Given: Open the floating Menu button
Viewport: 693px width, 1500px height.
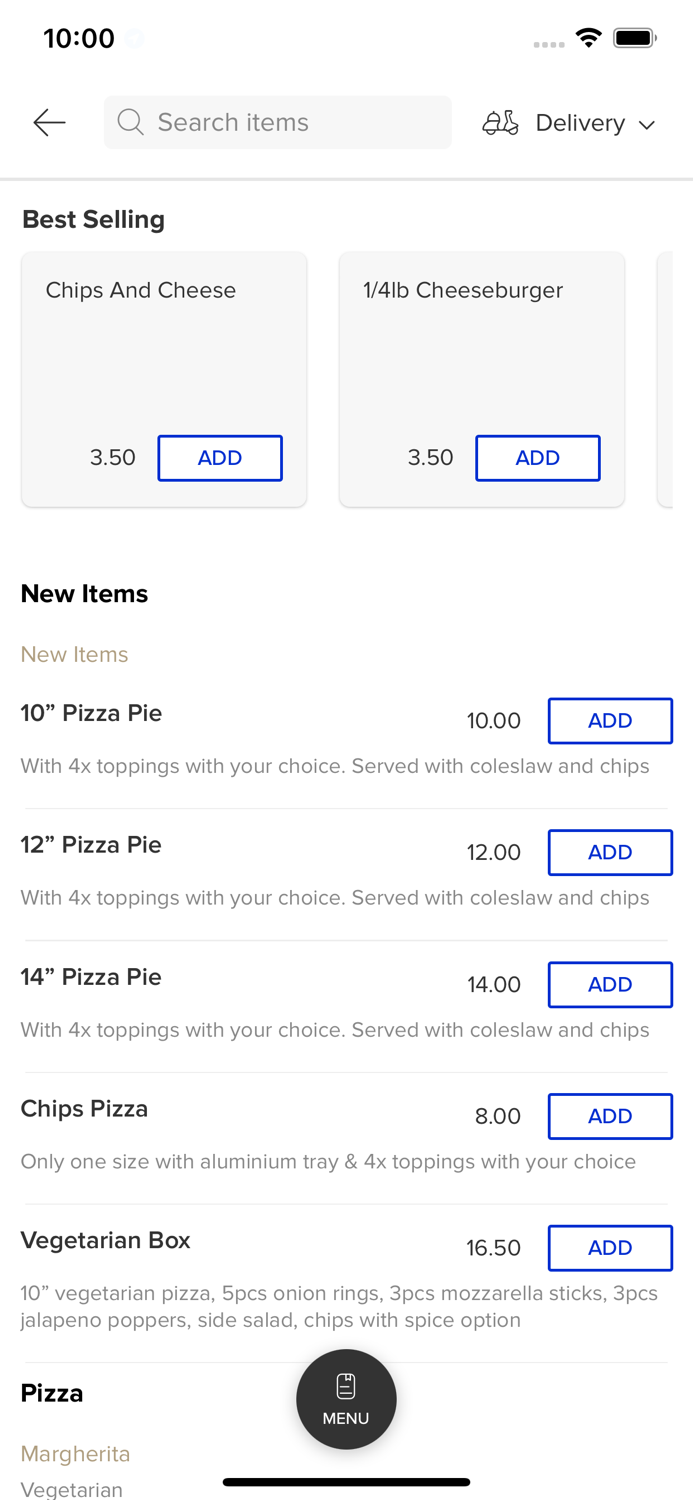Looking at the screenshot, I should pos(346,1399).
